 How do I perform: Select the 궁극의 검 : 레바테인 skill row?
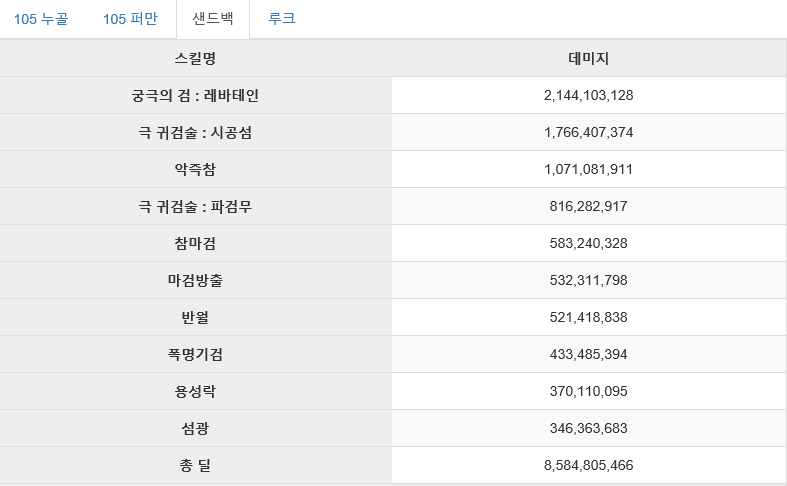point(393,95)
